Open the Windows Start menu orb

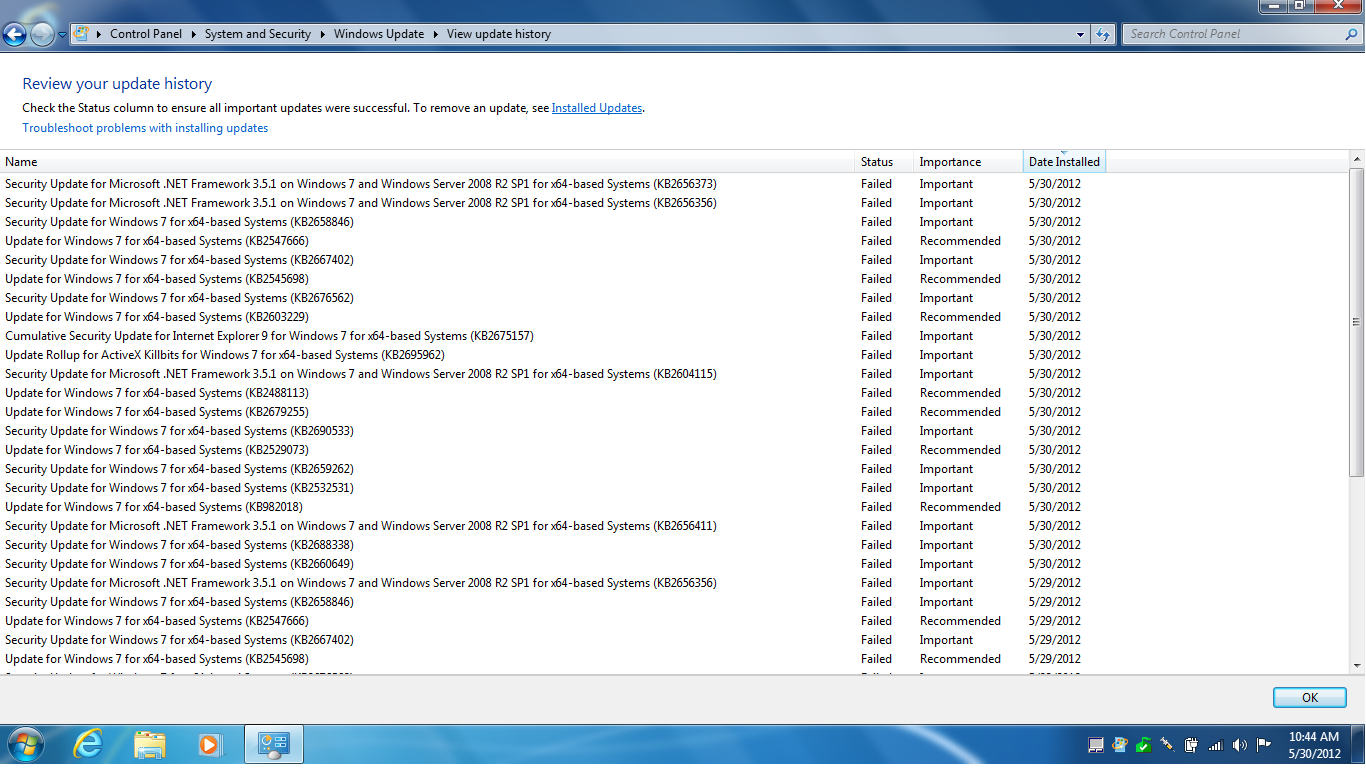coord(24,744)
